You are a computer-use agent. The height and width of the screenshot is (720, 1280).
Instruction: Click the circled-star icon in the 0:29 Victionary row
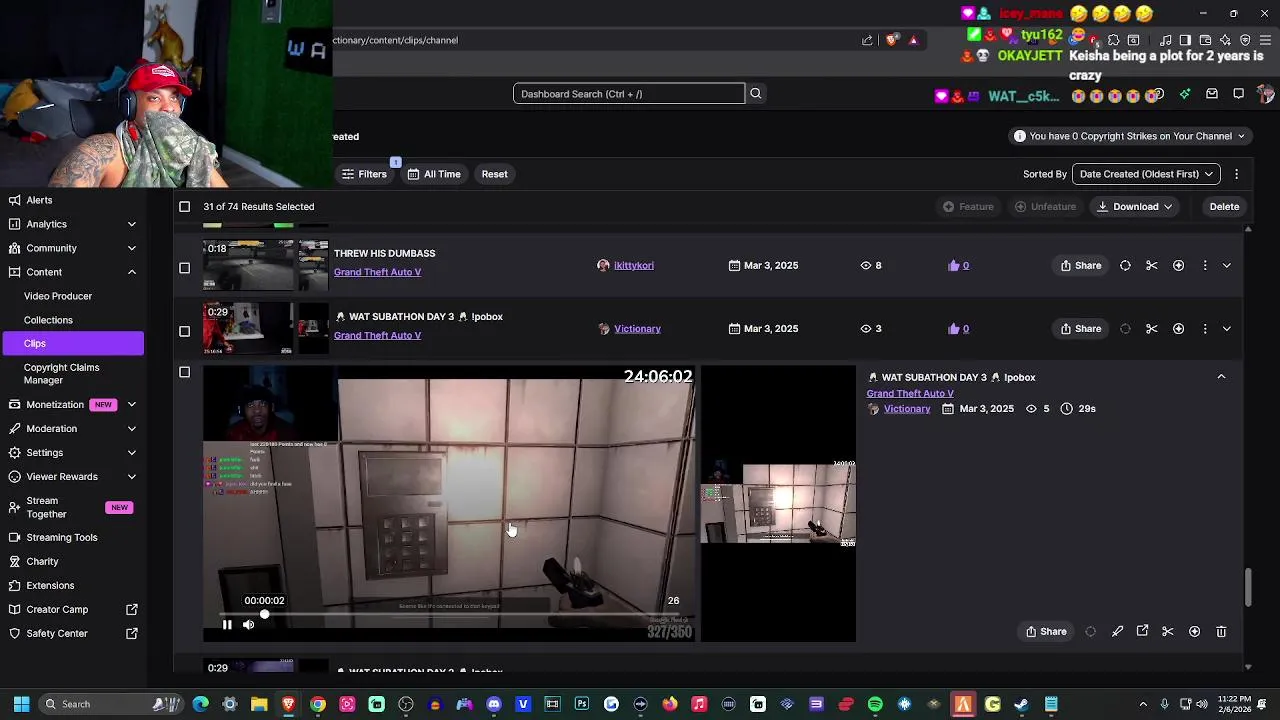click(x=1178, y=328)
